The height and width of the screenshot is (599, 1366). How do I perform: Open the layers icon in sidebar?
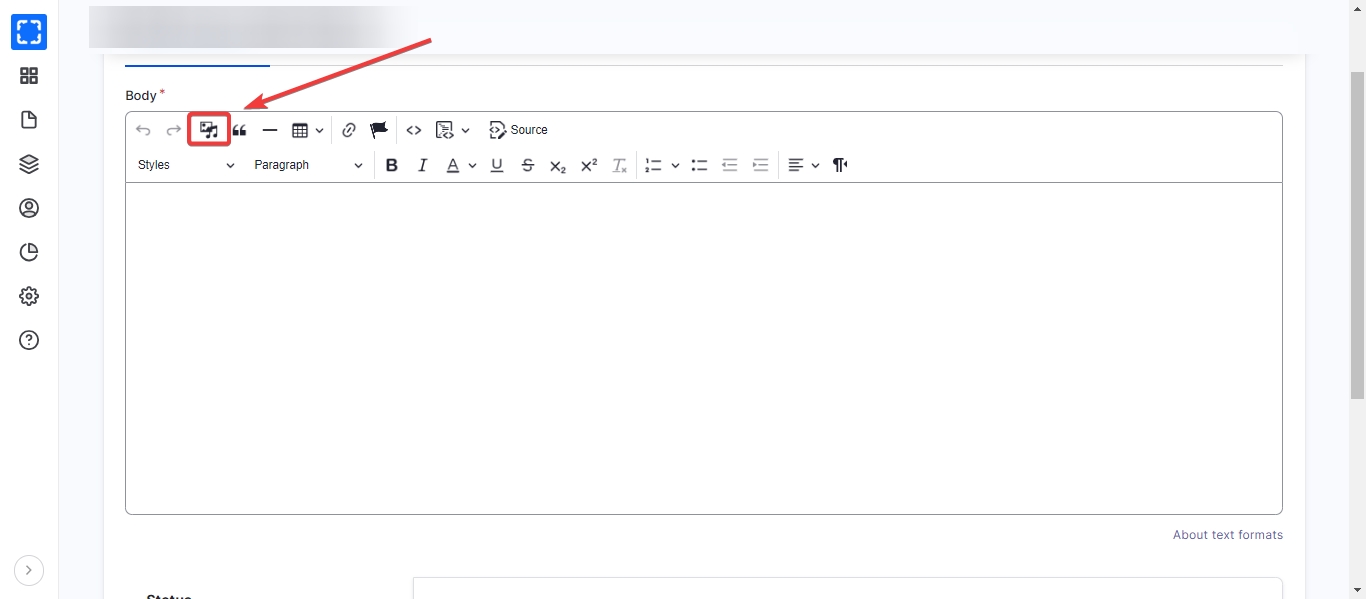click(29, 164)
